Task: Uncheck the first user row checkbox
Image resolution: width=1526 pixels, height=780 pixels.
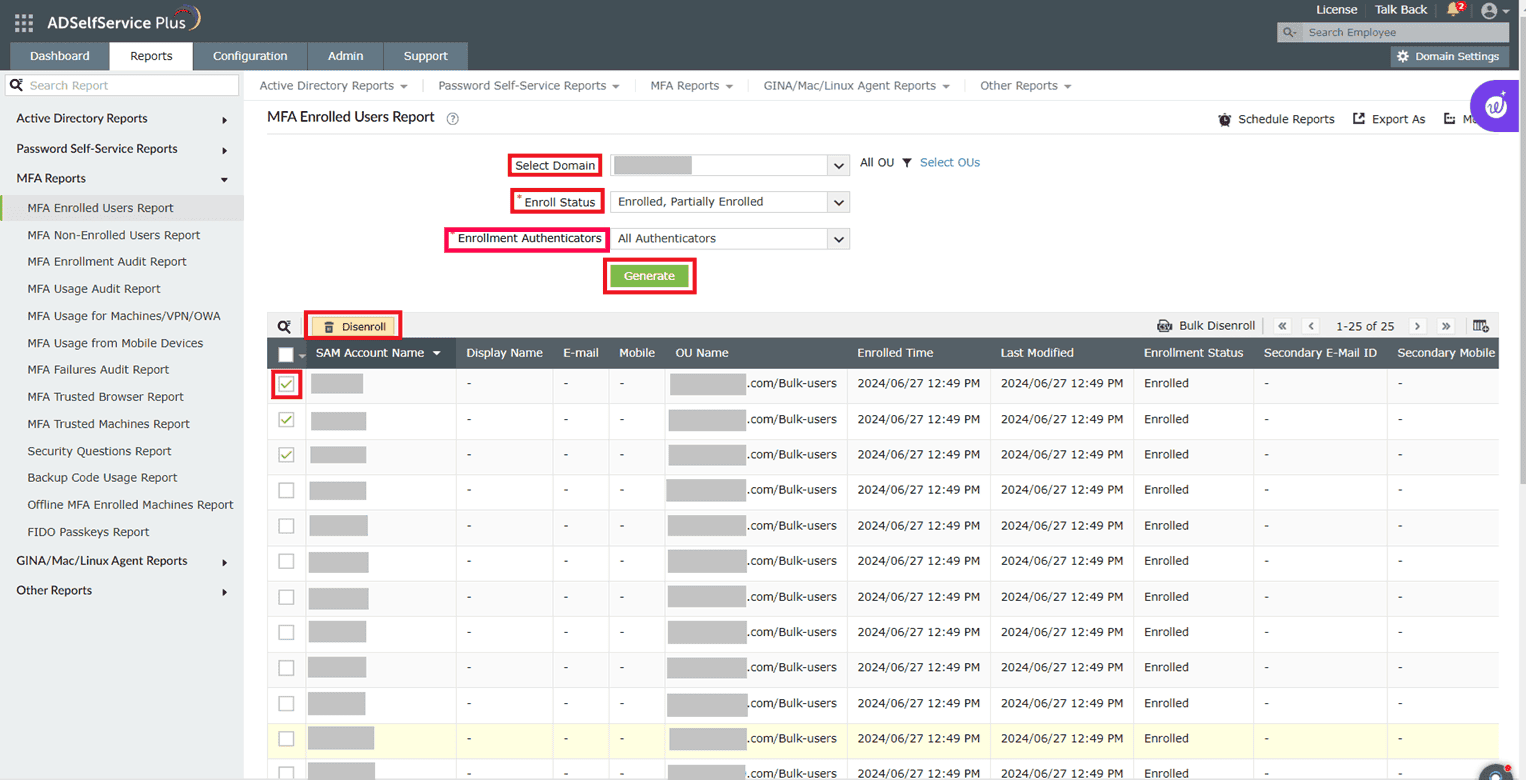Action: coord(286,384)
